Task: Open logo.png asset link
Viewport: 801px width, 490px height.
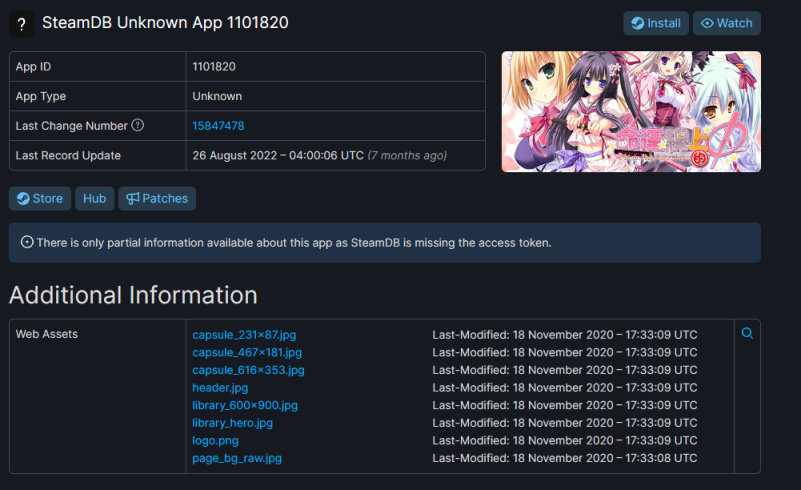Action: (215, 440)
